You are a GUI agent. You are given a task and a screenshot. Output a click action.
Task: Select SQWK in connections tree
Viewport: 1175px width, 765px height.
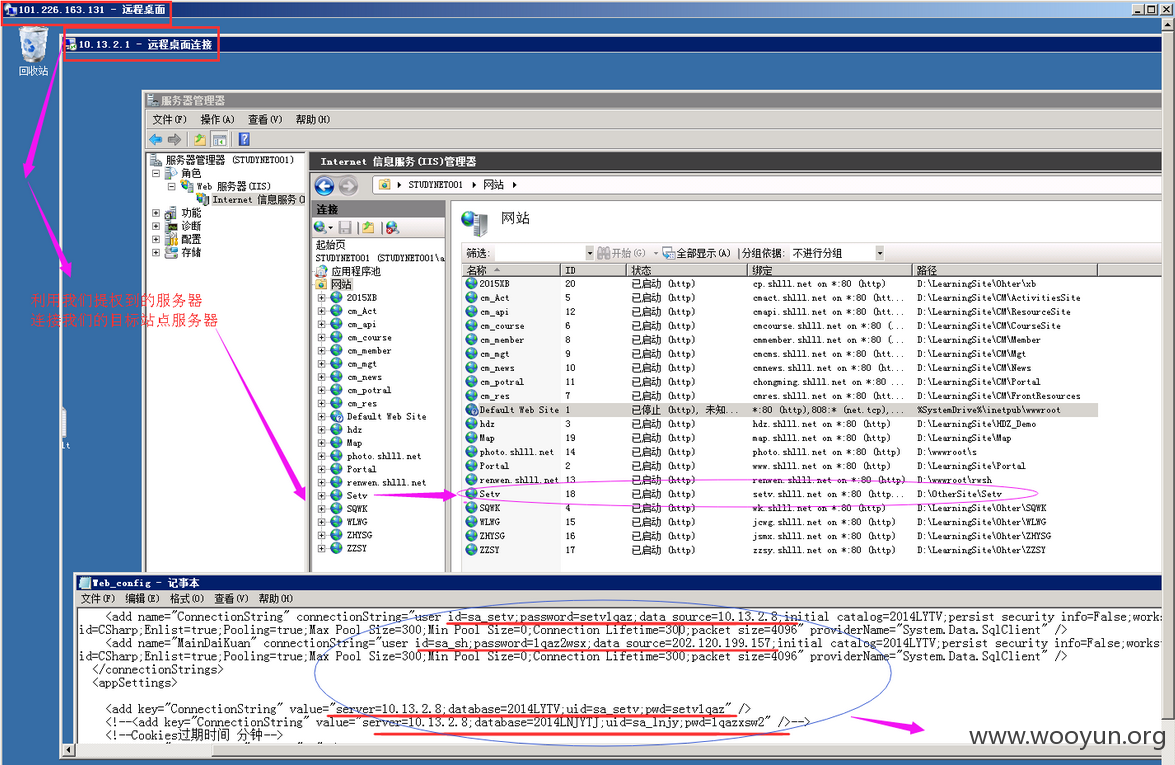[x=357, y=509]
